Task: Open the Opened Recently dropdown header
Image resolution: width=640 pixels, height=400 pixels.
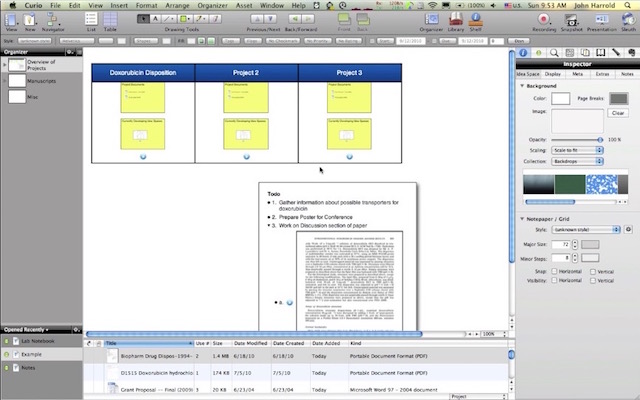Action: click(x=26, y=329)
